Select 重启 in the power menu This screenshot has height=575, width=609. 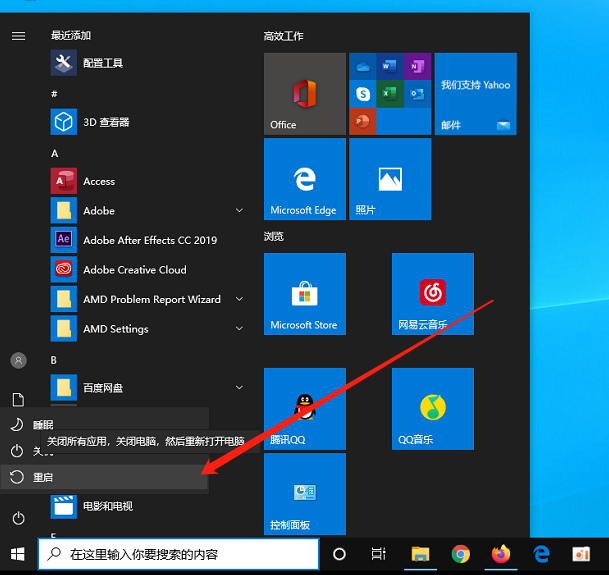(43, 478)
